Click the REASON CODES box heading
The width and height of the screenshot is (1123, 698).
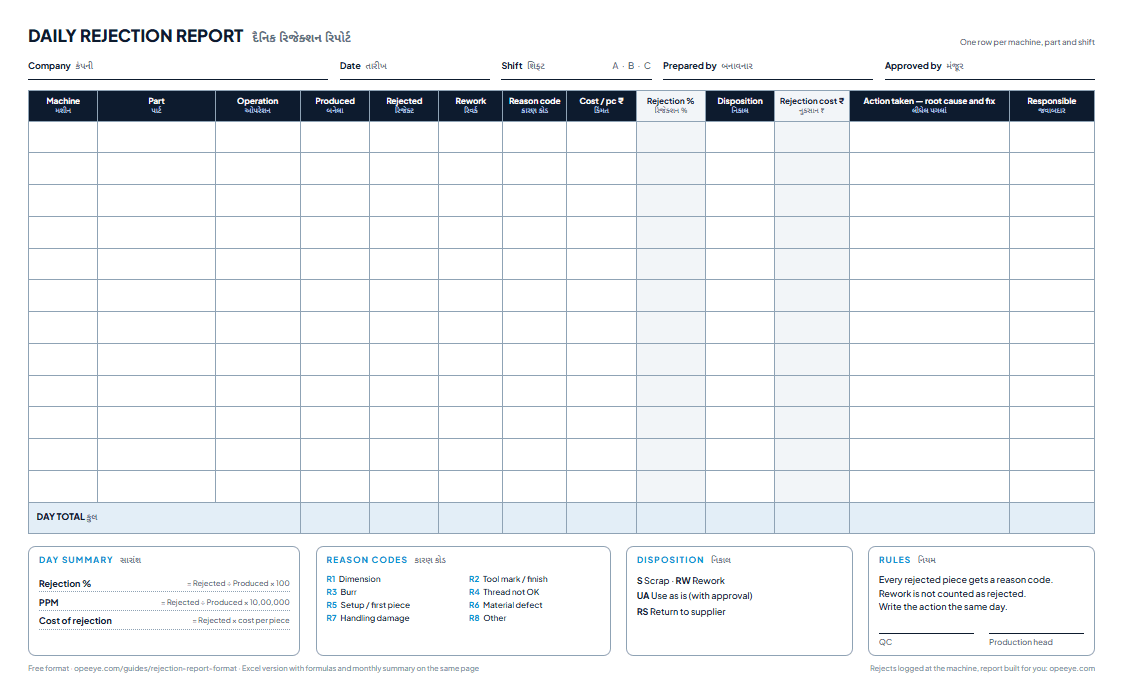[x=367, y=560]
